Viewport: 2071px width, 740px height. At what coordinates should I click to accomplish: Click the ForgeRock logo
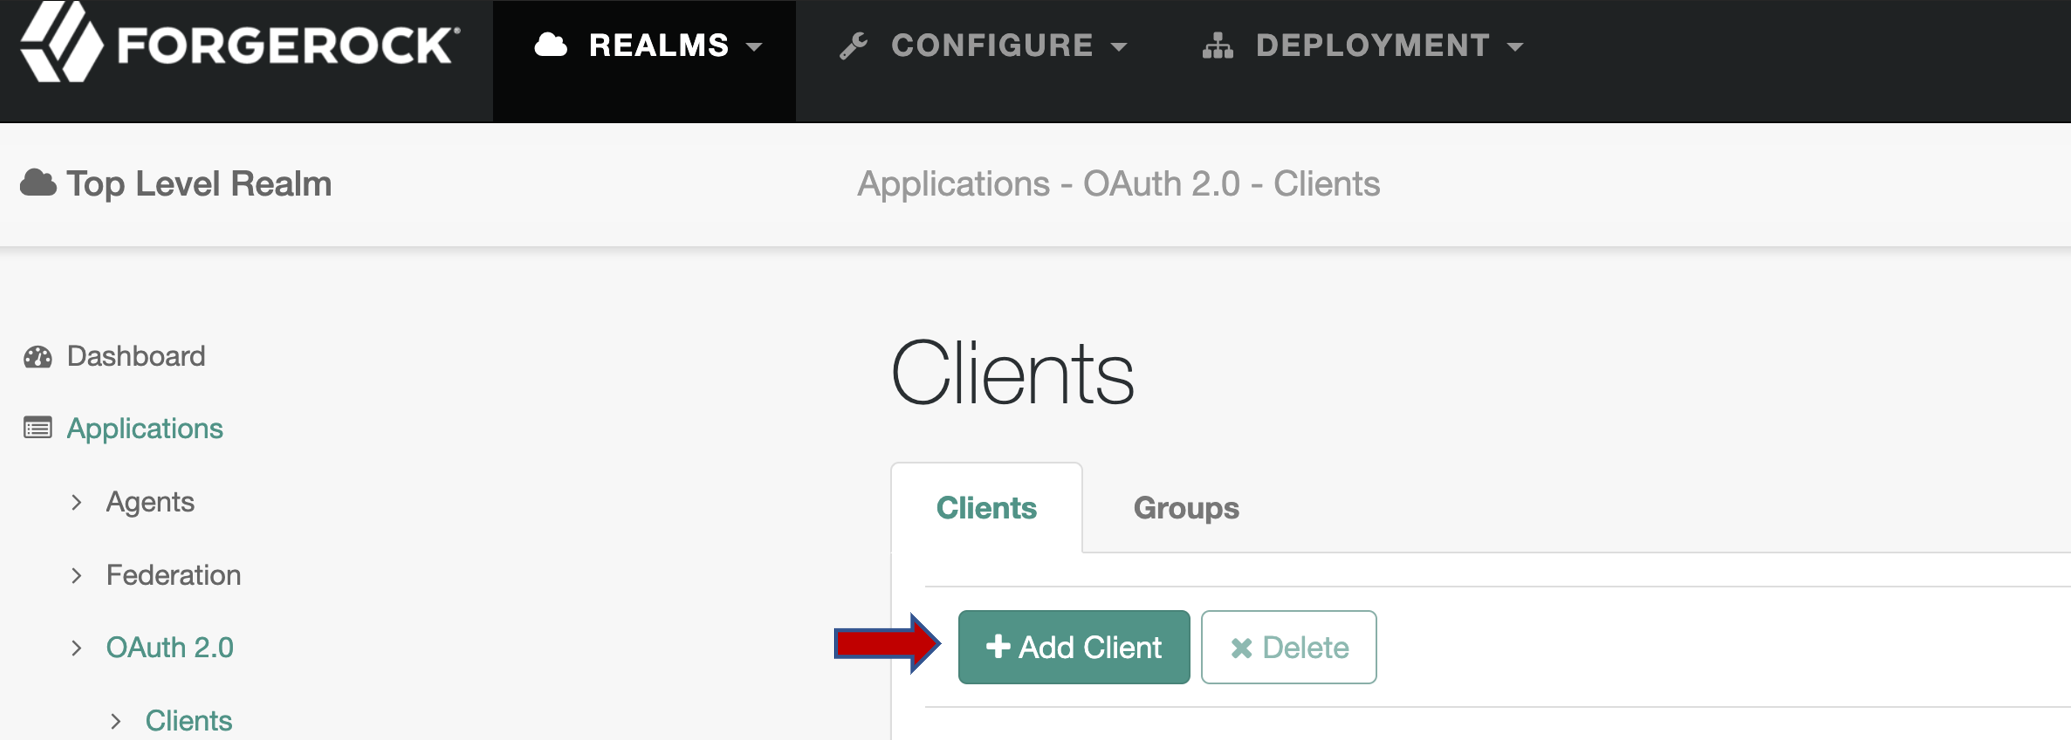point(240,44)
